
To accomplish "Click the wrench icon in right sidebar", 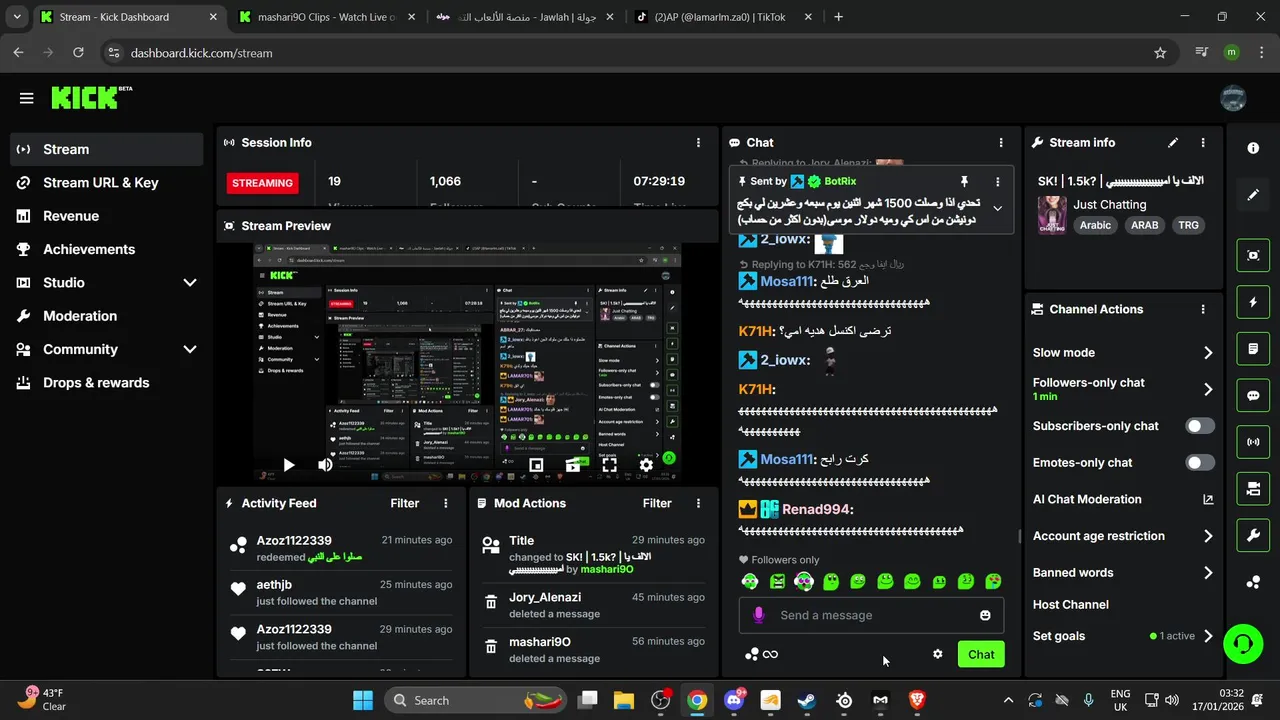I will click(1253, 536).
